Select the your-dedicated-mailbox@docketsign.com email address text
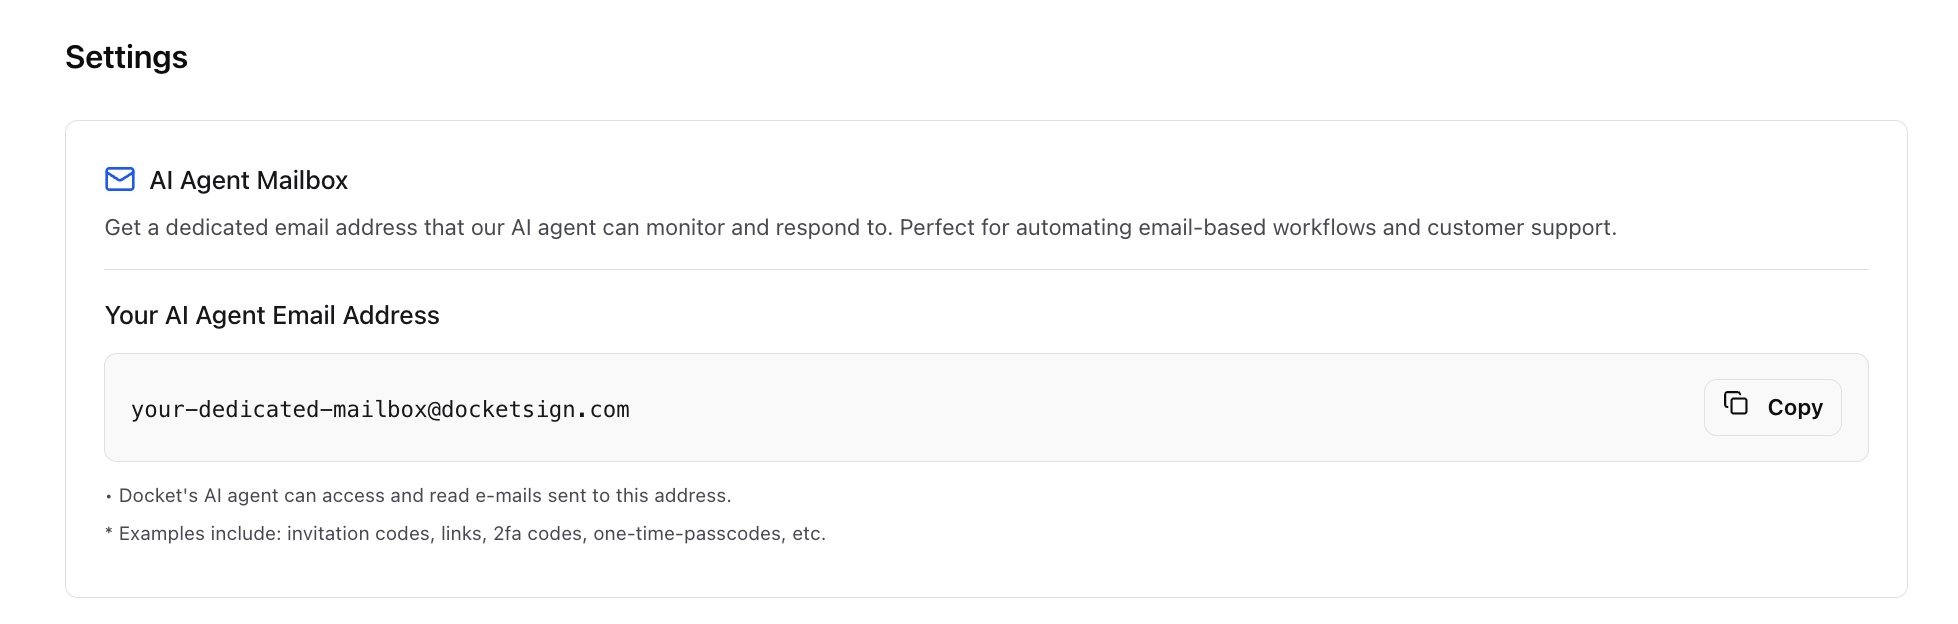1958x624 pixels. [380, 409]
